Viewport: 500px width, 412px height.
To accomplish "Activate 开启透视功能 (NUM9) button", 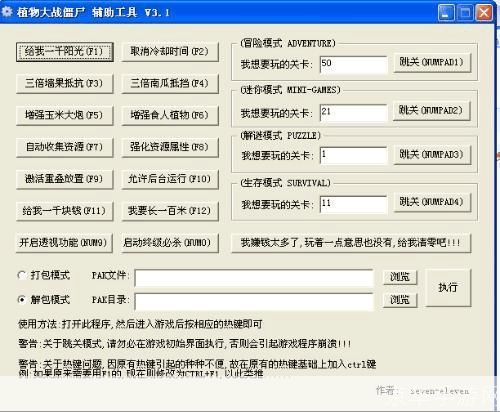I will 65,243.
